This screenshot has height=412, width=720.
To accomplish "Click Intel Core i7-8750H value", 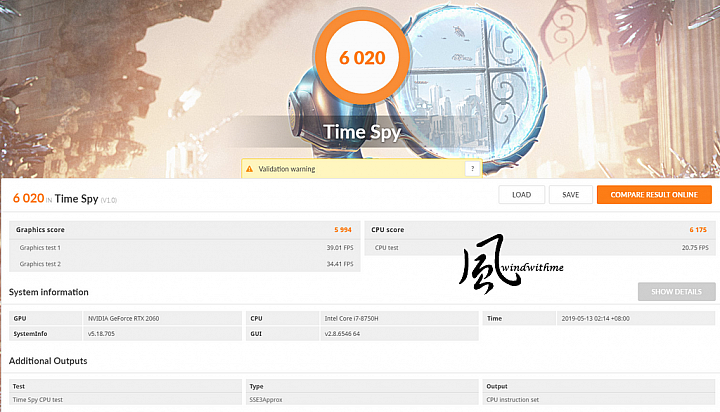I will click(351, 318).
